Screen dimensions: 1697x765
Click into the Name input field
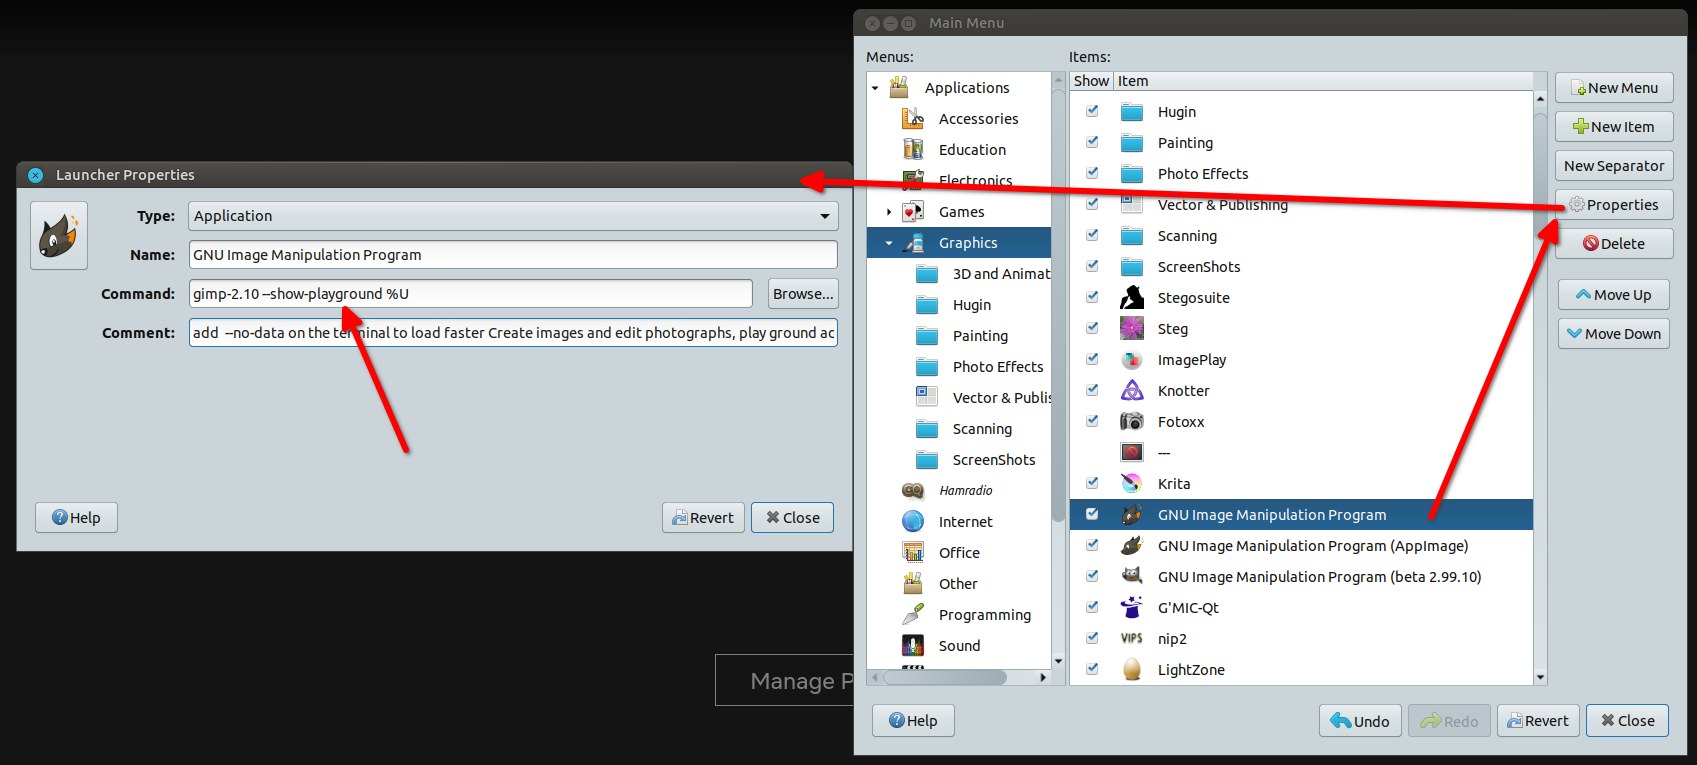click(x=513, y=255)
